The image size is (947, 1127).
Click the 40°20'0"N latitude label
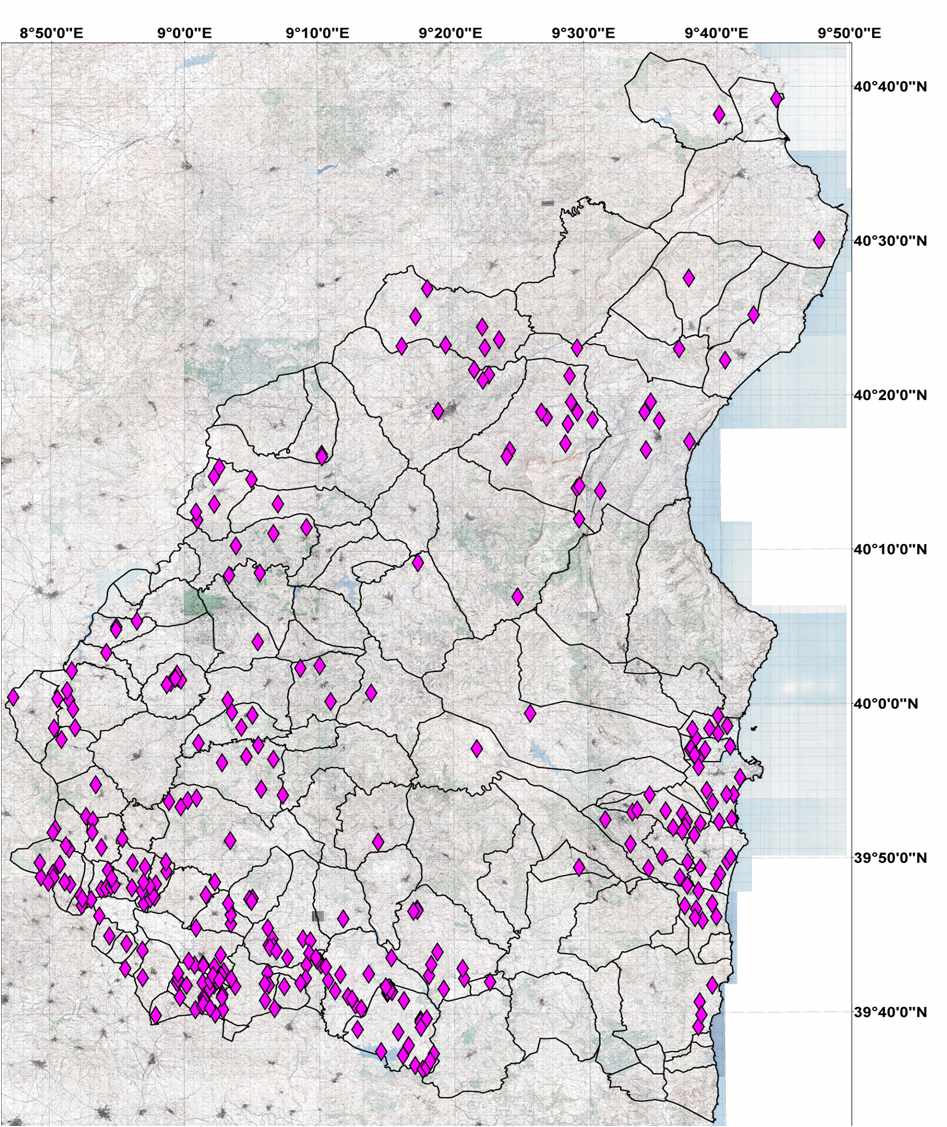coord(890,395)
